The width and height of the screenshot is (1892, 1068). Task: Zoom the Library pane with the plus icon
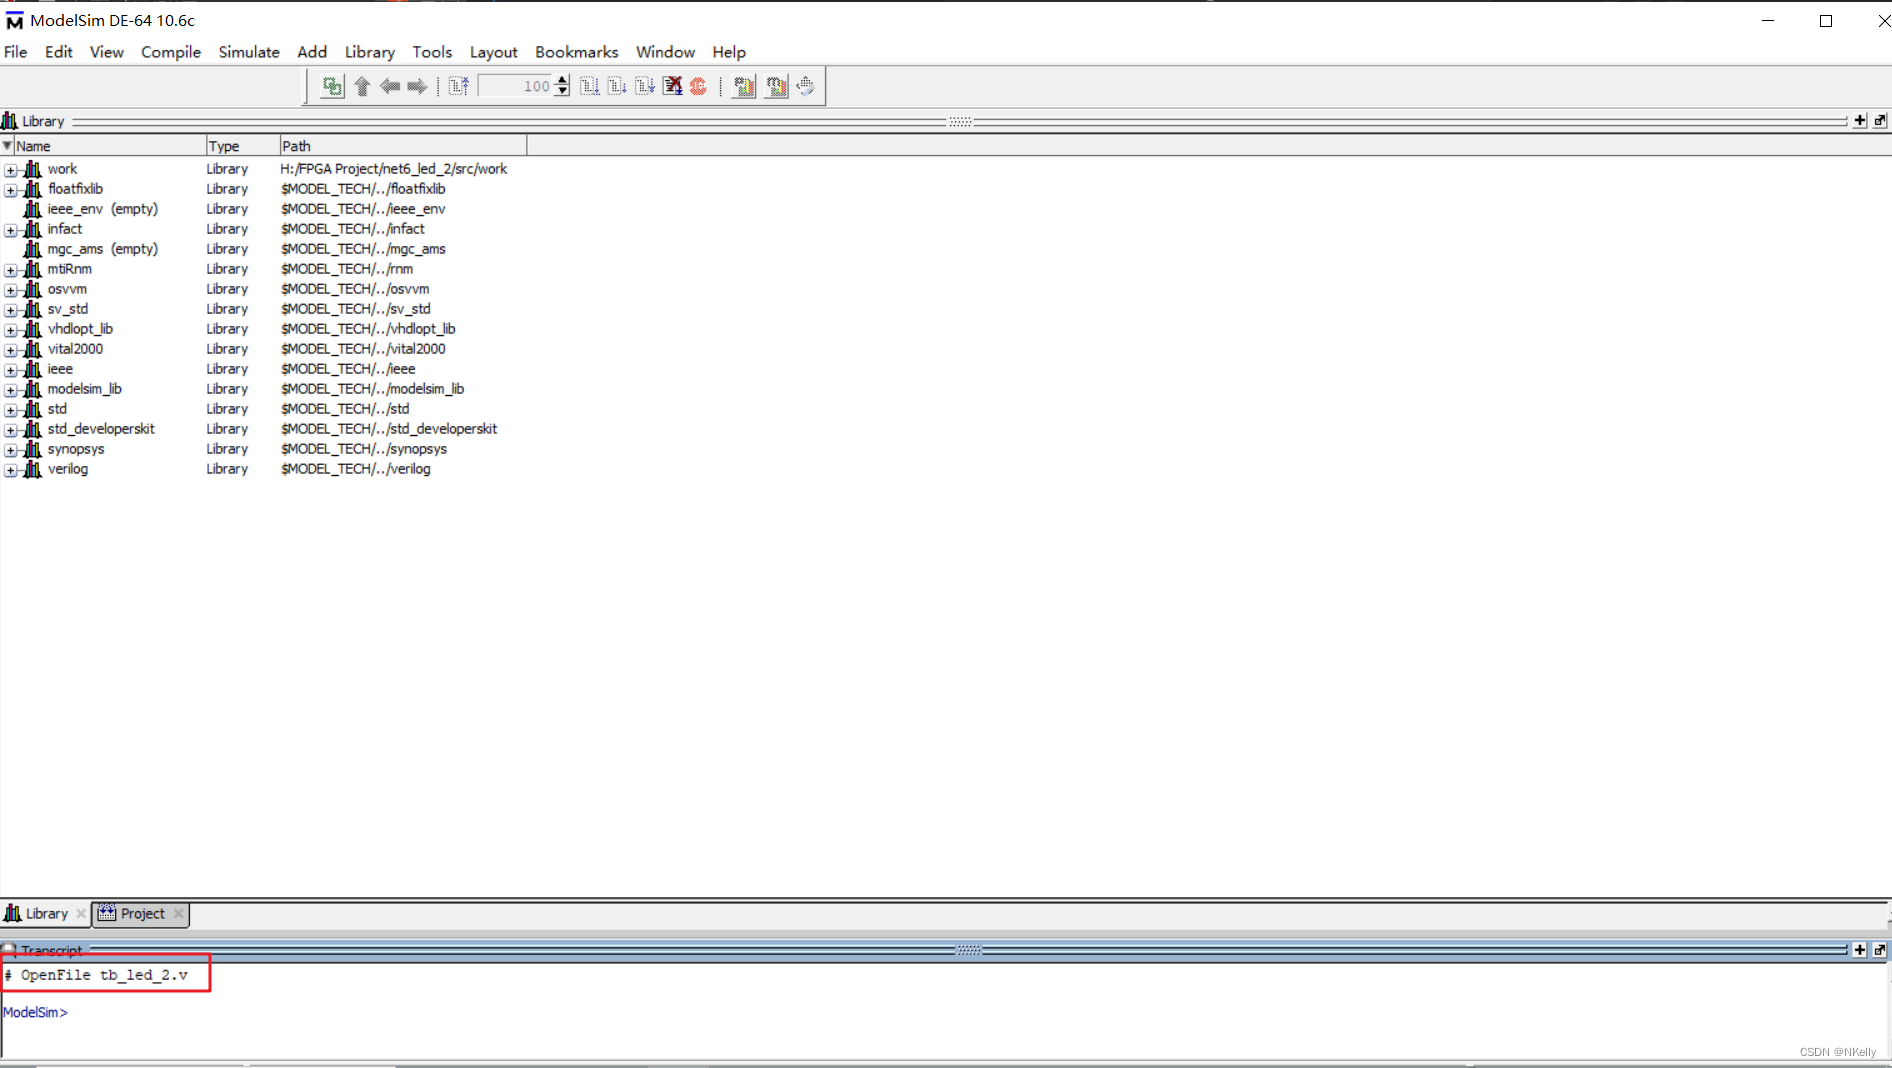[x=1860, y=121]
